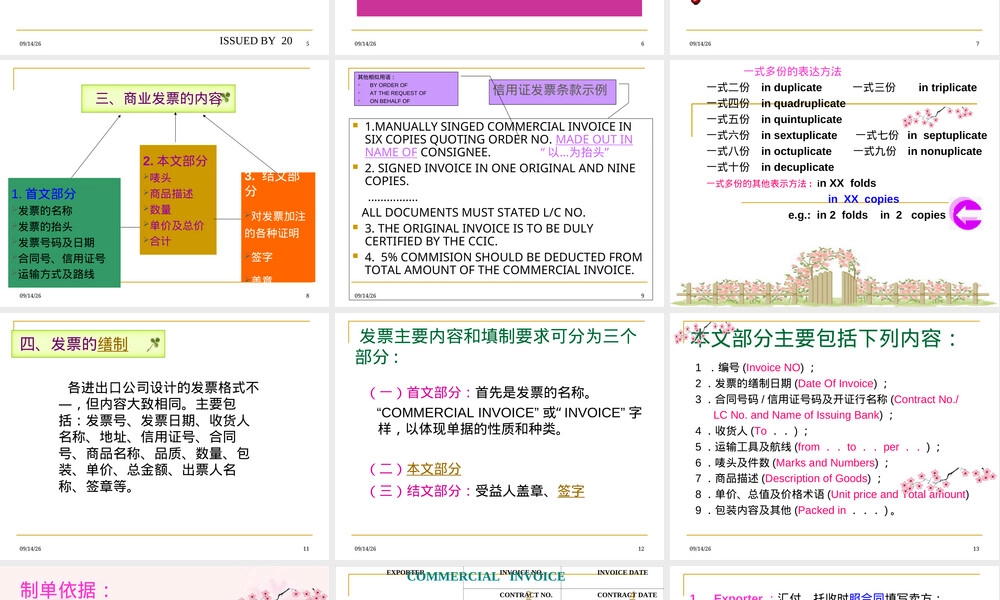Click the purple 信用证发票条款示例 title box
The width and height of the screenshot is (1000, 600).
click(x=552, y=91)
